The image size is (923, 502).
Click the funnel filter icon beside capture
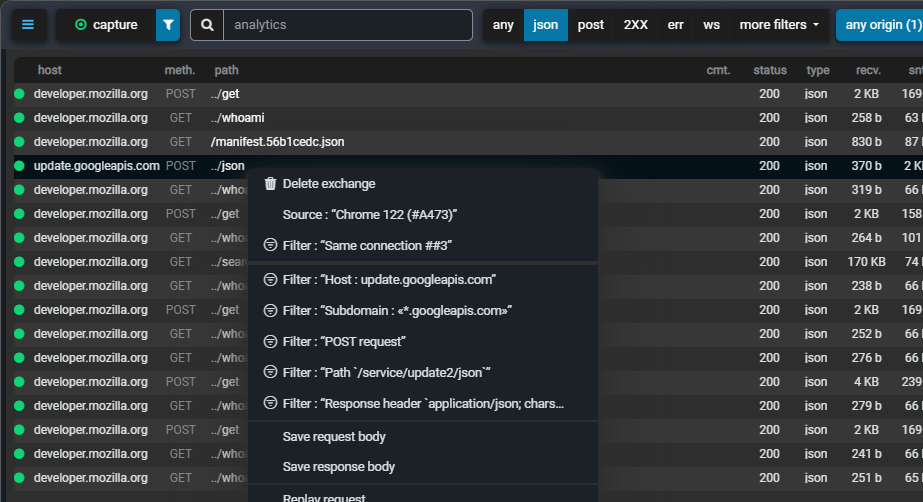click(x=168, y=25)
